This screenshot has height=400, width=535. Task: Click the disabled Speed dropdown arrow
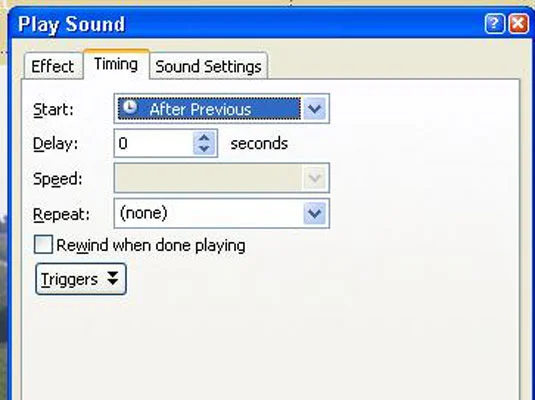(314, 178)
